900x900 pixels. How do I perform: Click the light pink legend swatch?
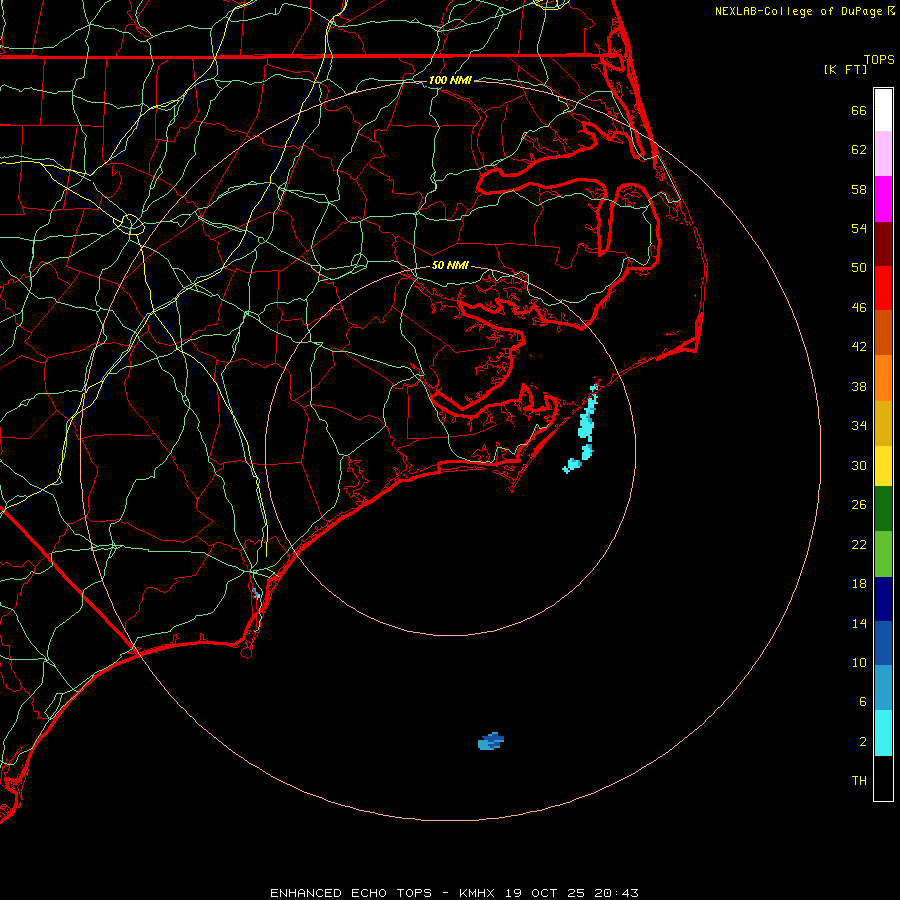coord(883,153)
